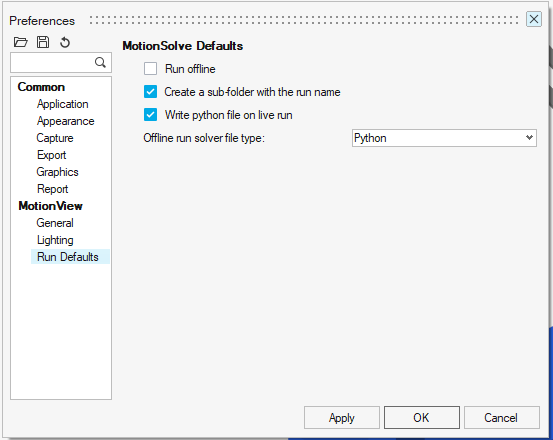553x440 pixels.
Task: Select Run Defaults in the tree
Action: tap(70, 257)
